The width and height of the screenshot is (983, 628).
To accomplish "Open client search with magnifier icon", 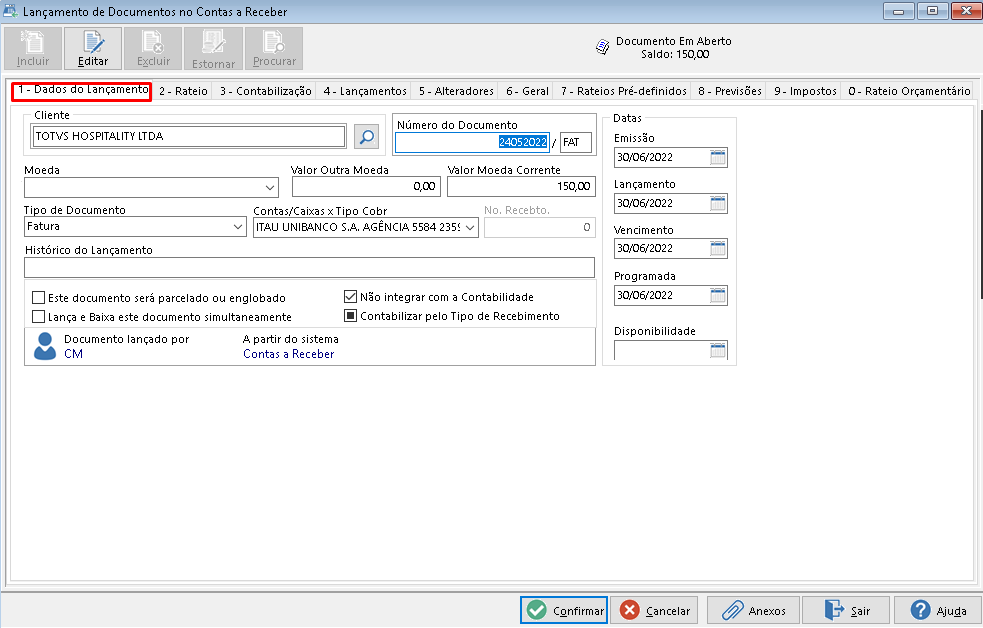I will click(366, 136).
